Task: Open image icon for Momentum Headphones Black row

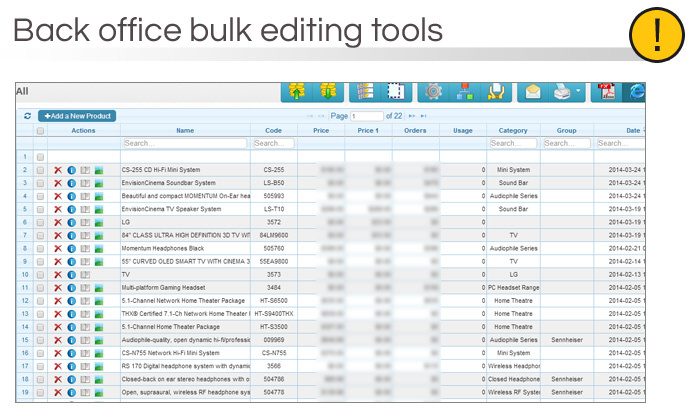Action: click(x=99, y=248)
